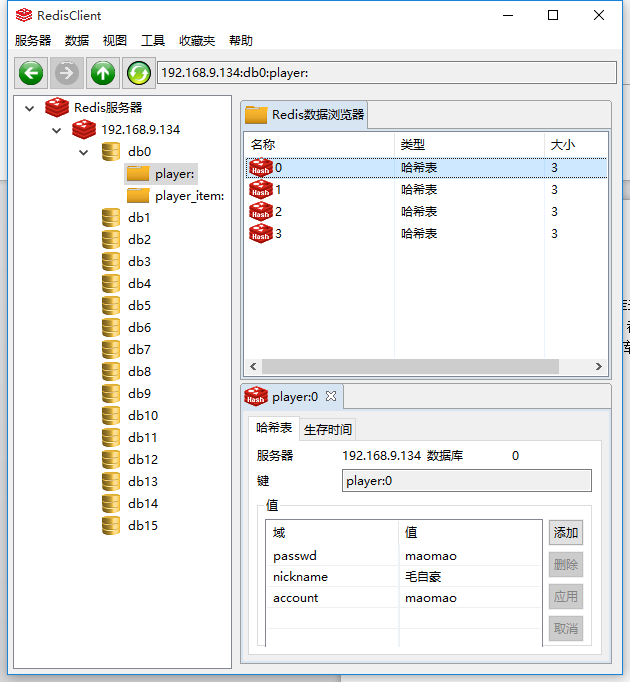Select the db0 database icon
Viewport: 630px width, 682px height.
click(111, 151)
